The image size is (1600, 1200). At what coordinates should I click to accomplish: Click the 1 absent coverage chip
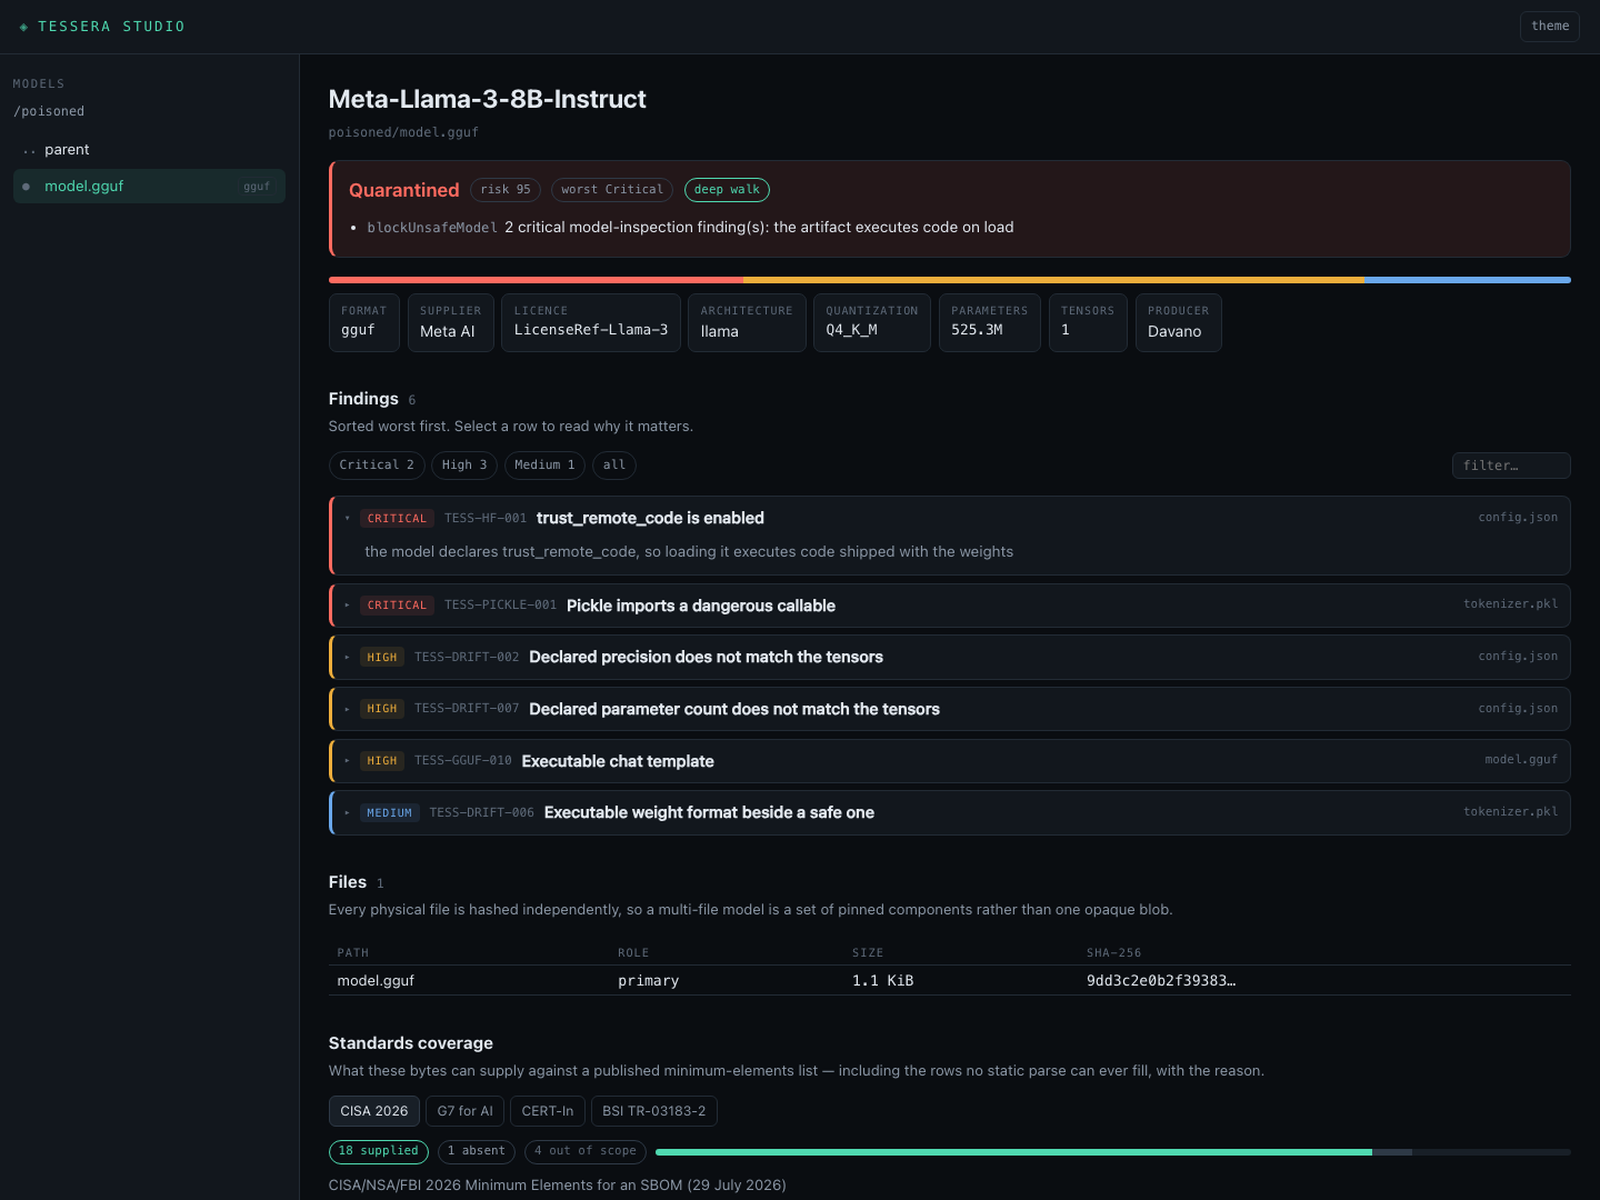[476, 1152]
